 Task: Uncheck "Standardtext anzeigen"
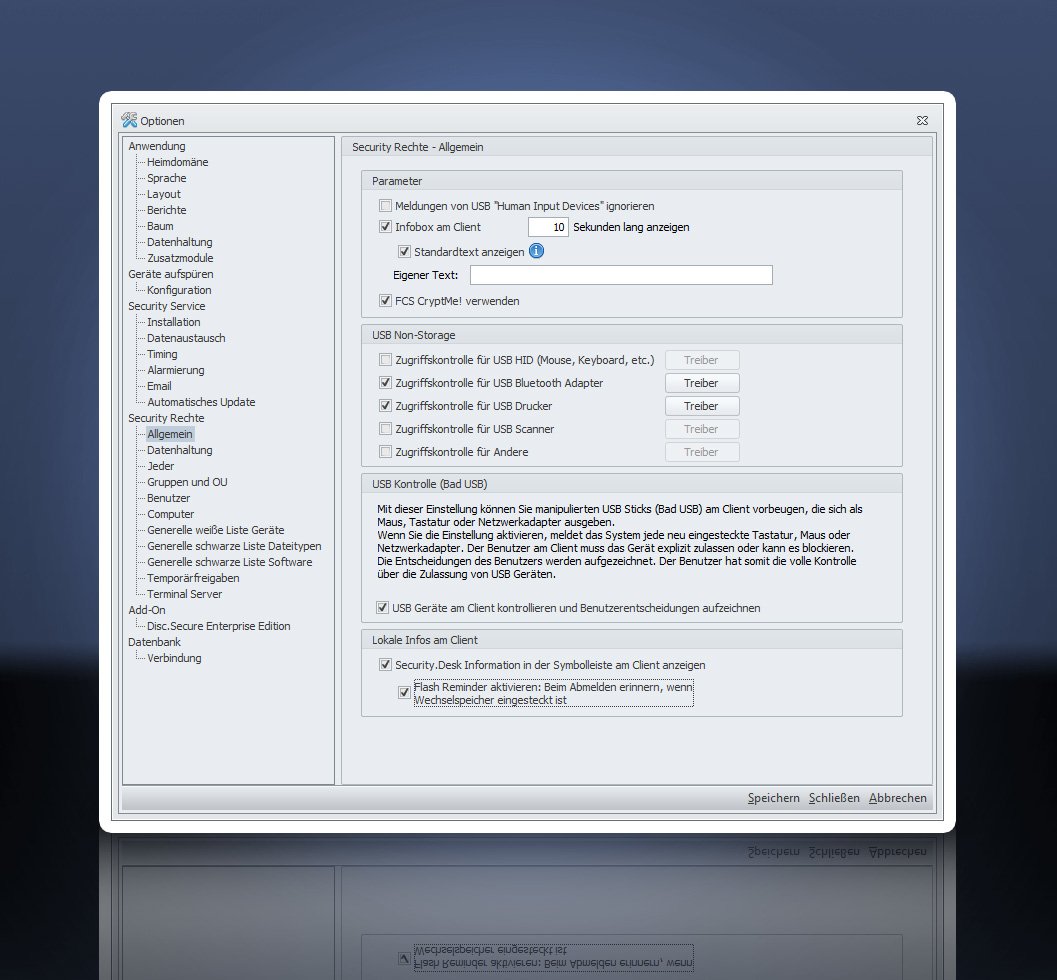404,251
